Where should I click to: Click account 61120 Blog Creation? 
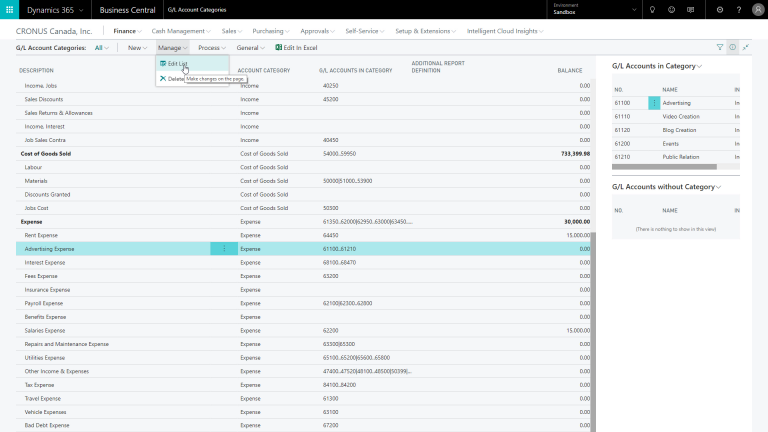676,130
